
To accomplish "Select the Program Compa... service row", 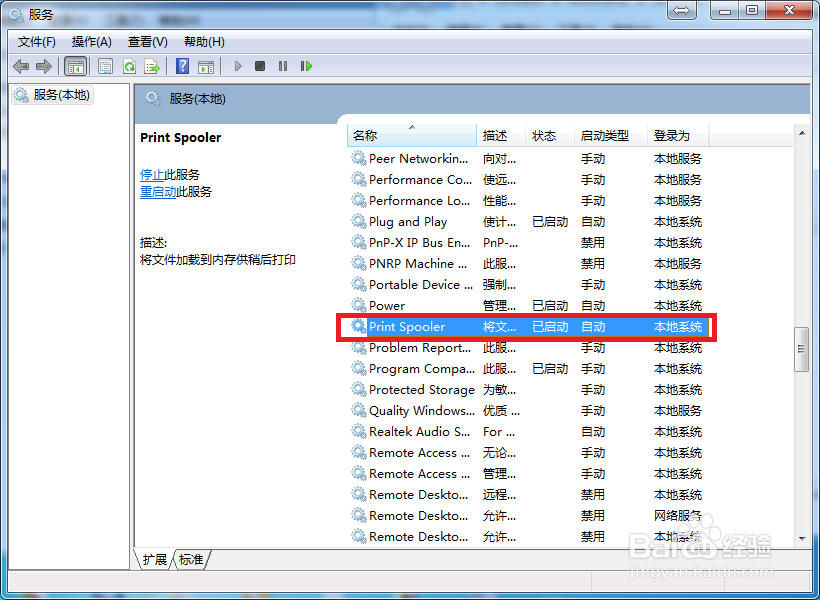I will (x=530, y=368).
